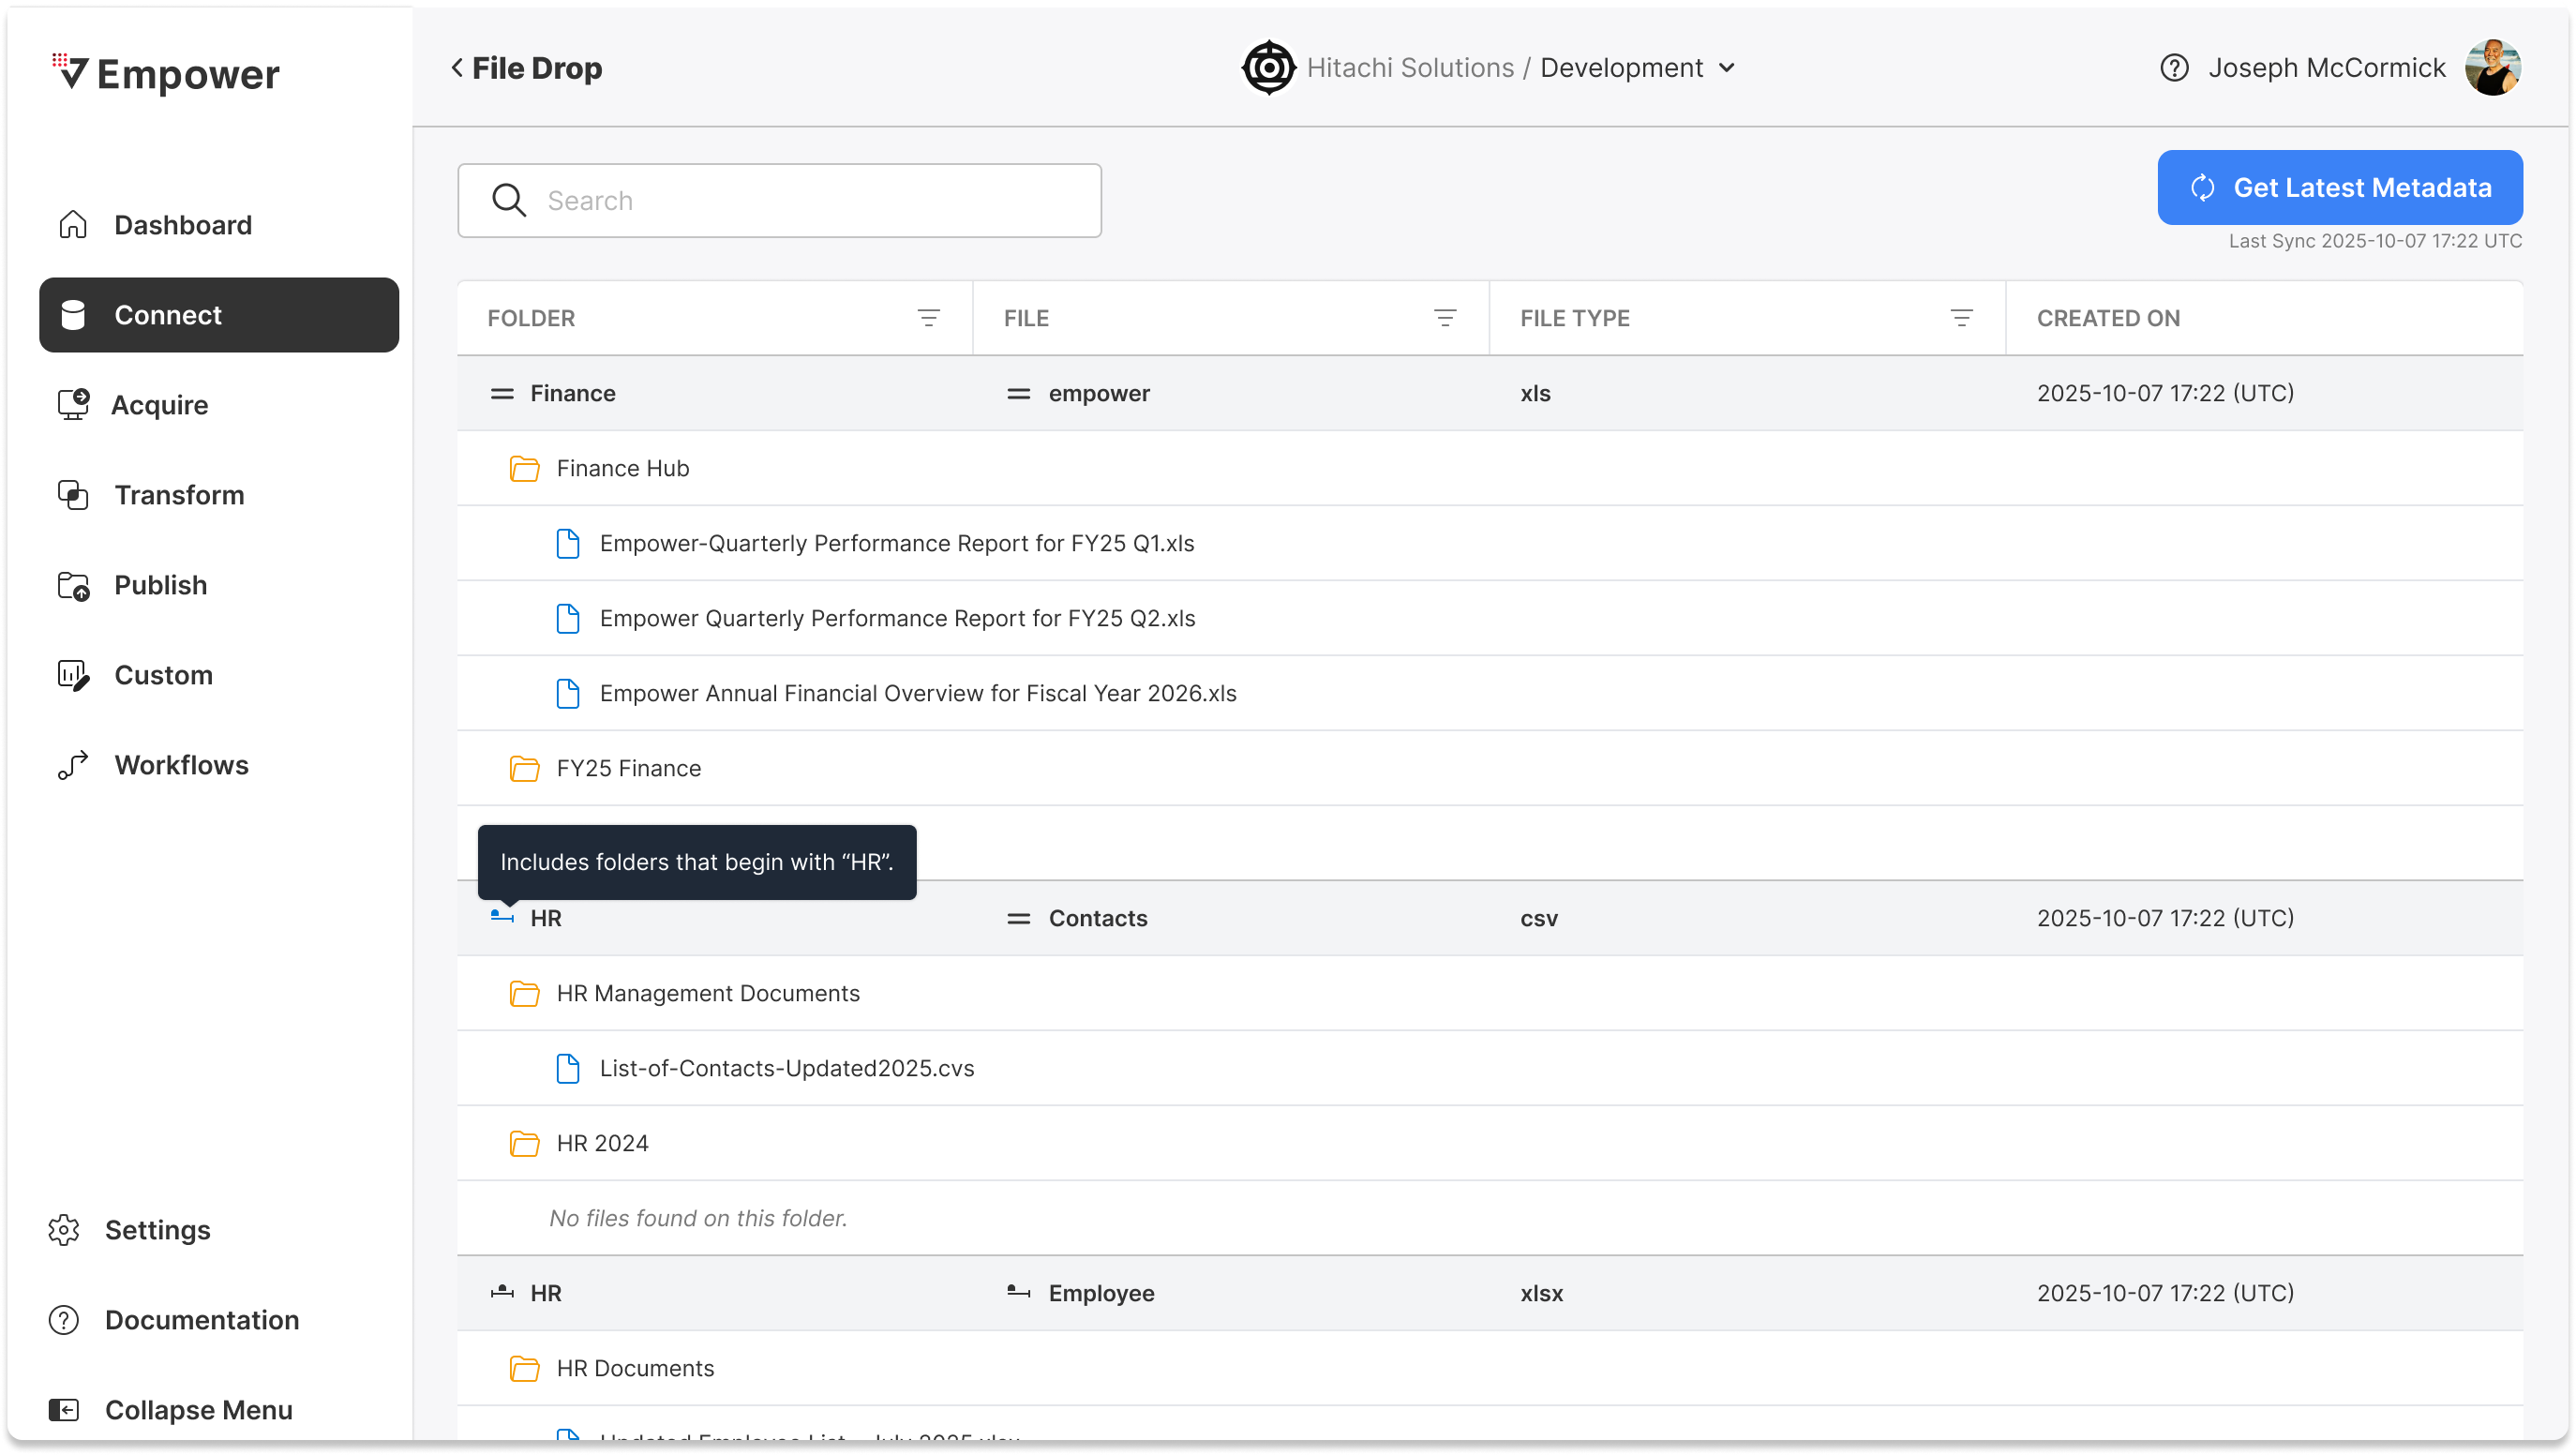The image size is (2576, 1455).
Task: Click the equals icon beside Finance
Action: 502,394
